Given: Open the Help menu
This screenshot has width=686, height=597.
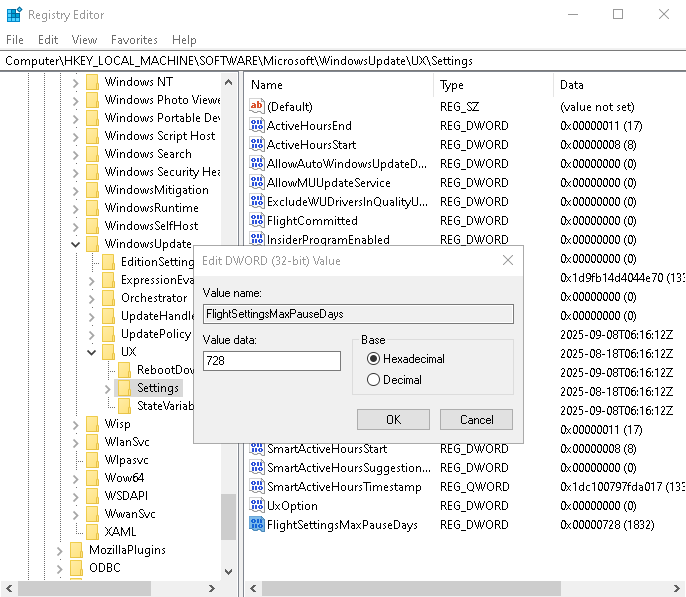Looking at the screenshot, I should click(184, 40).
